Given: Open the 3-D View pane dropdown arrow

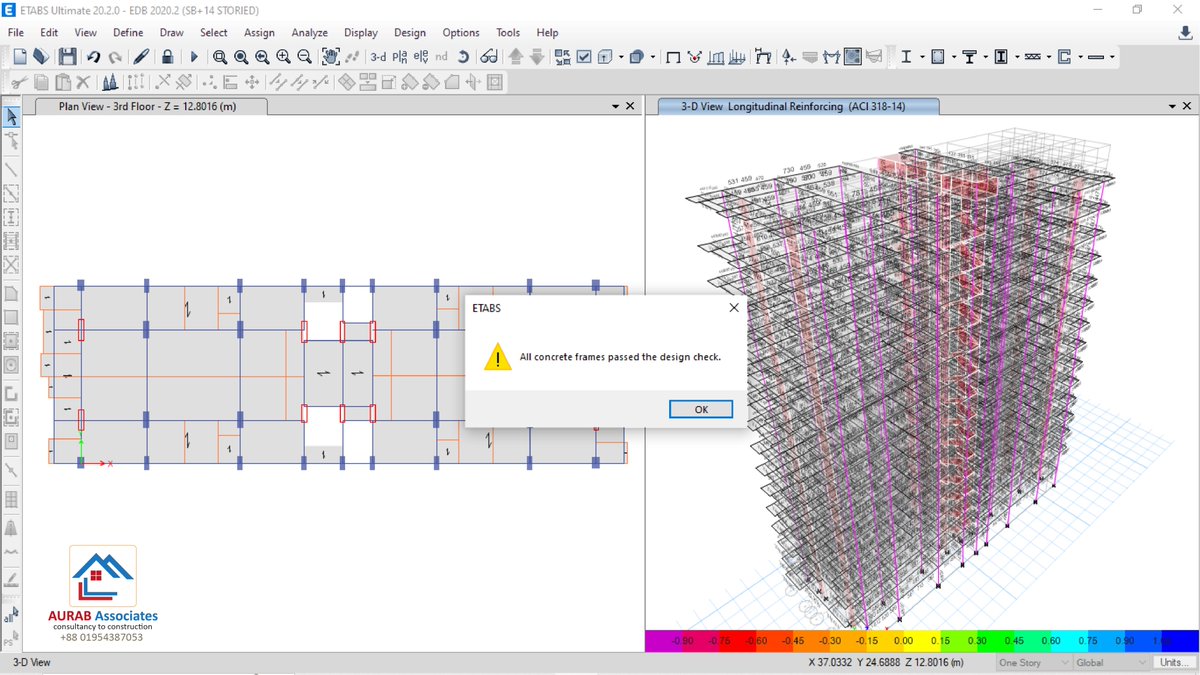Looking at the screenshot, I should 1172,106.
